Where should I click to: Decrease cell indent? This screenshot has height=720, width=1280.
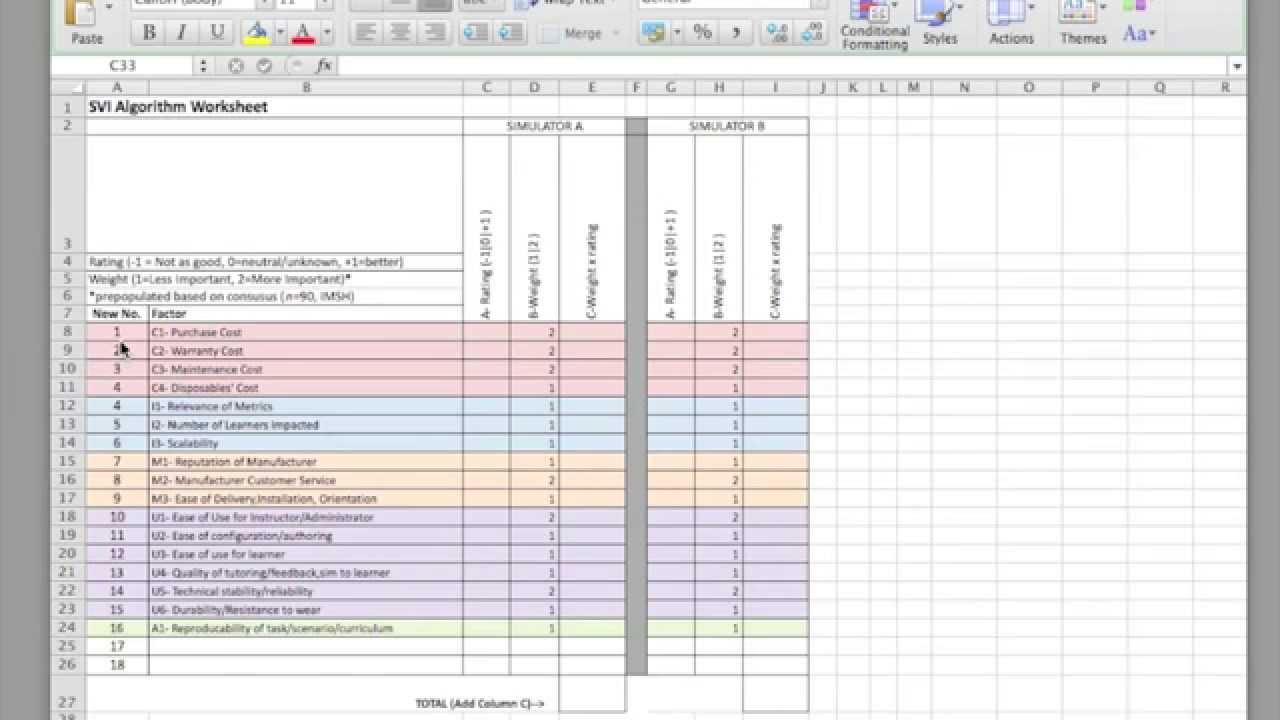click(x=476, y=32)
